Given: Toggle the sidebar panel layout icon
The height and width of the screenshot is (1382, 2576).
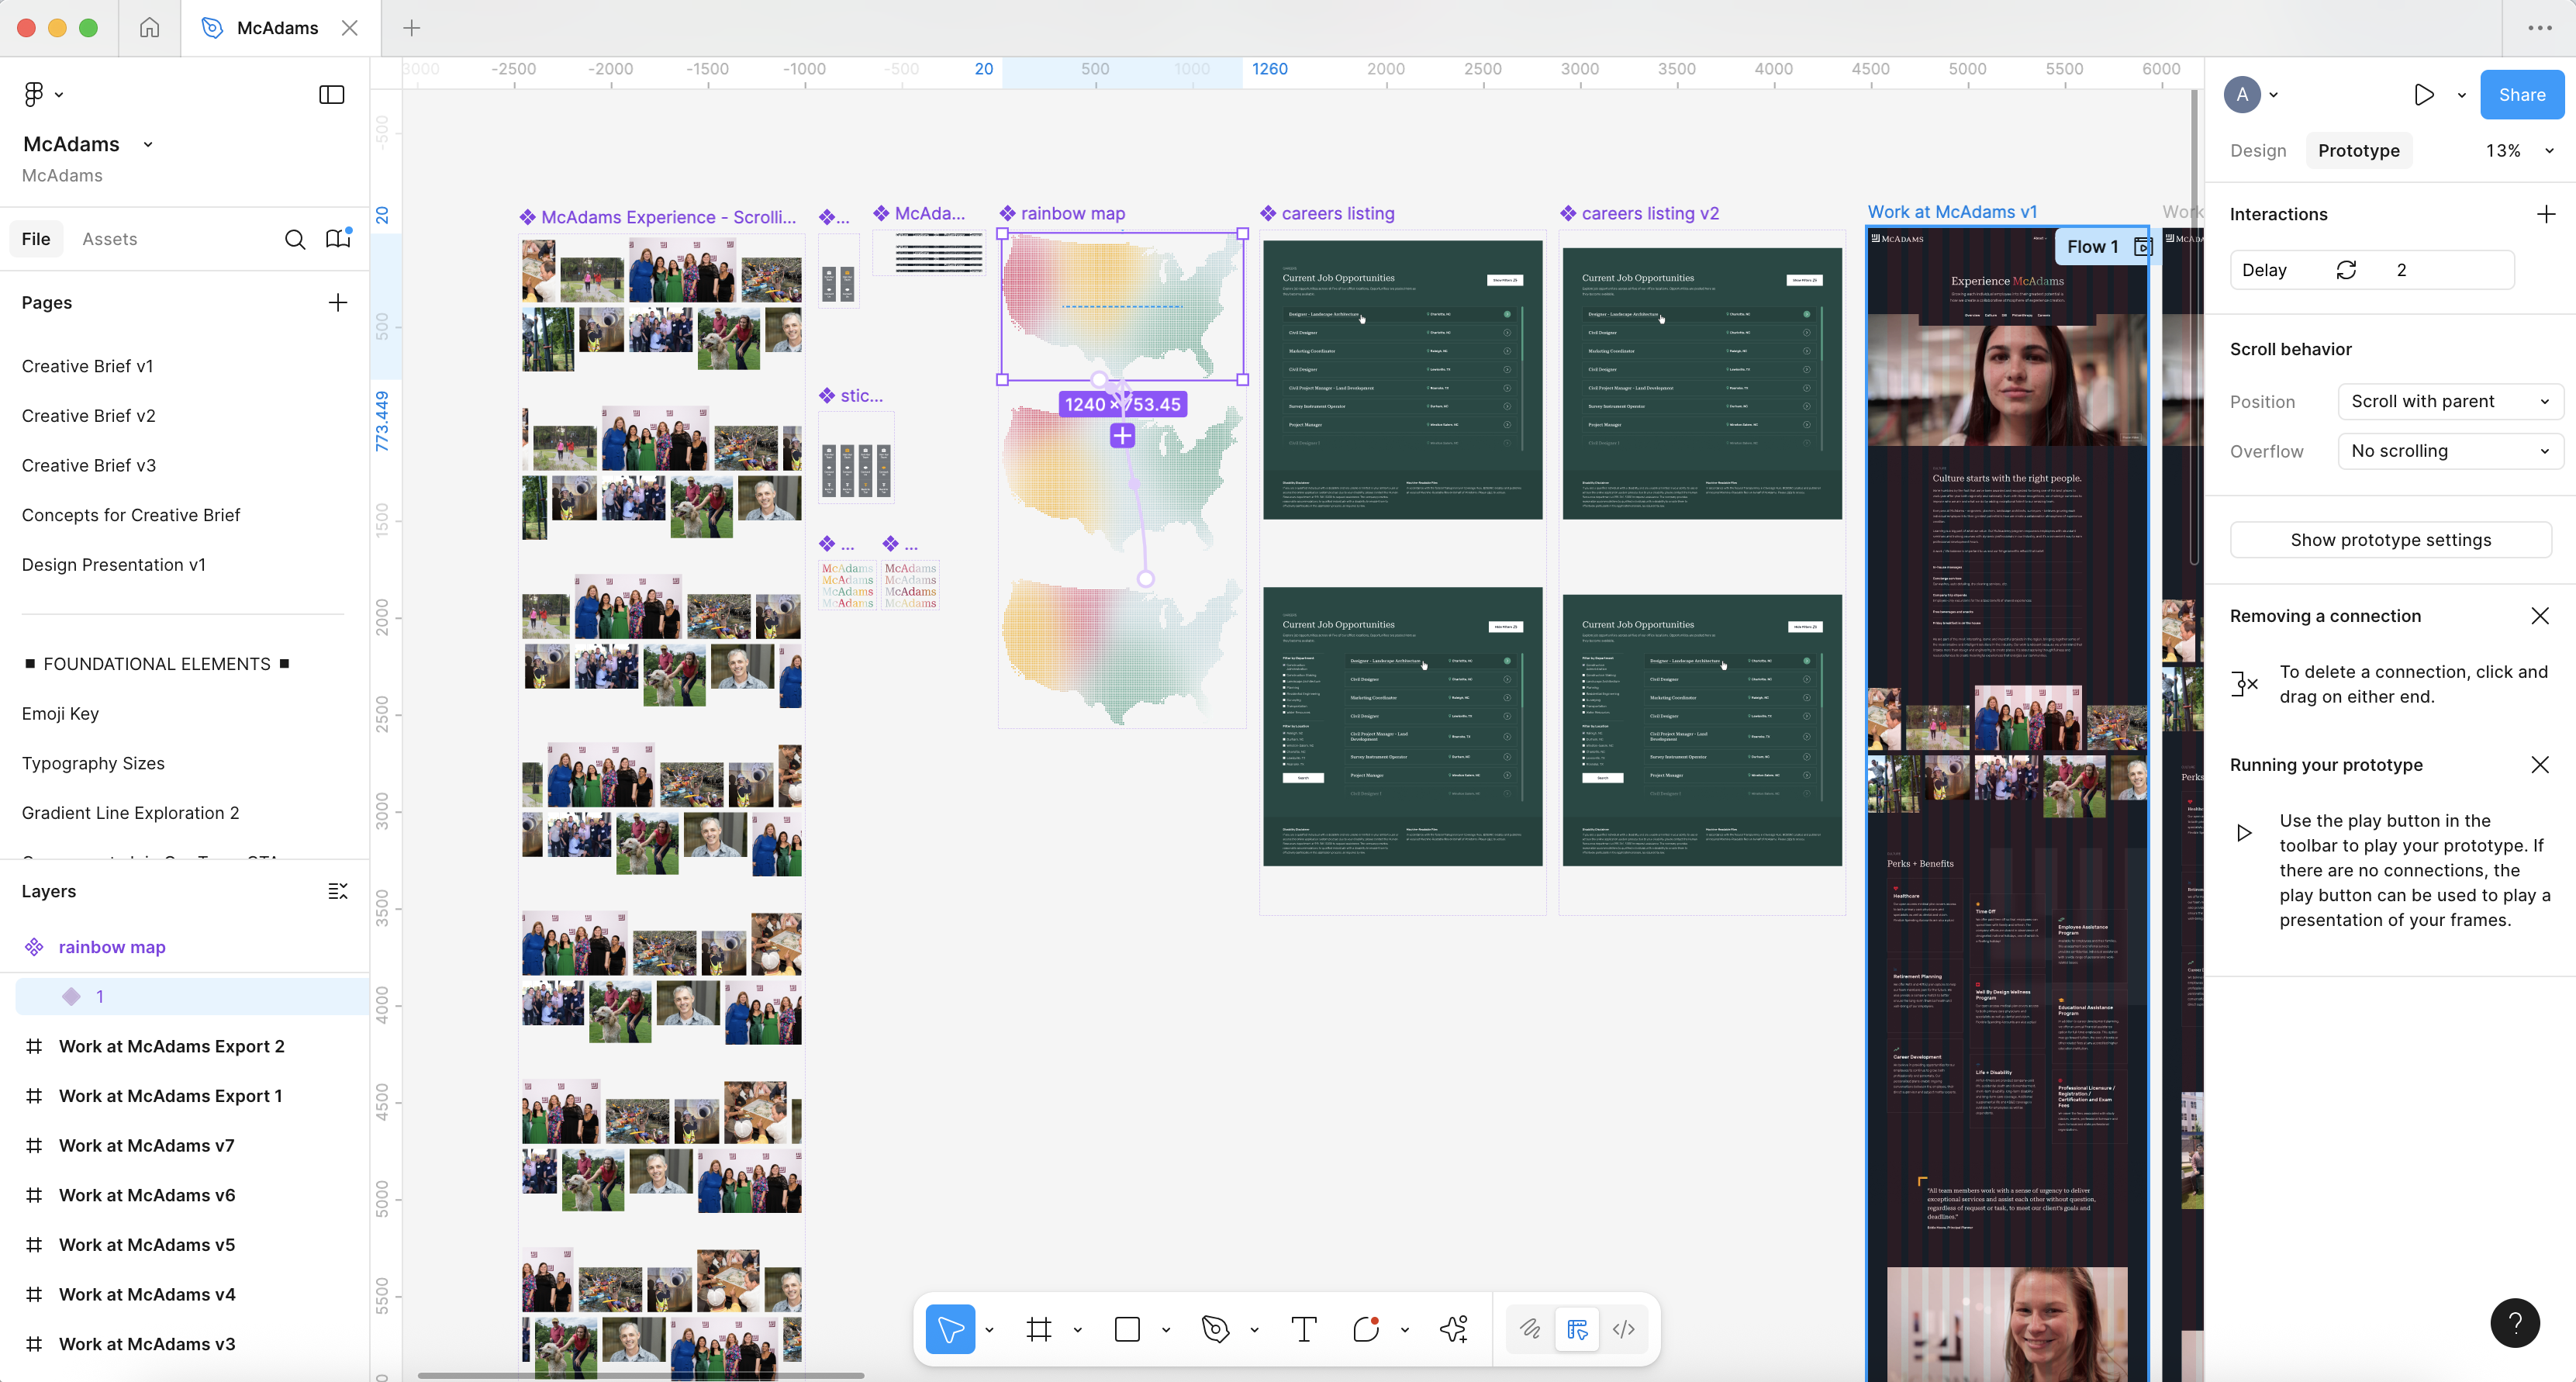Looking at the screenshot, I should coord(331,94).
